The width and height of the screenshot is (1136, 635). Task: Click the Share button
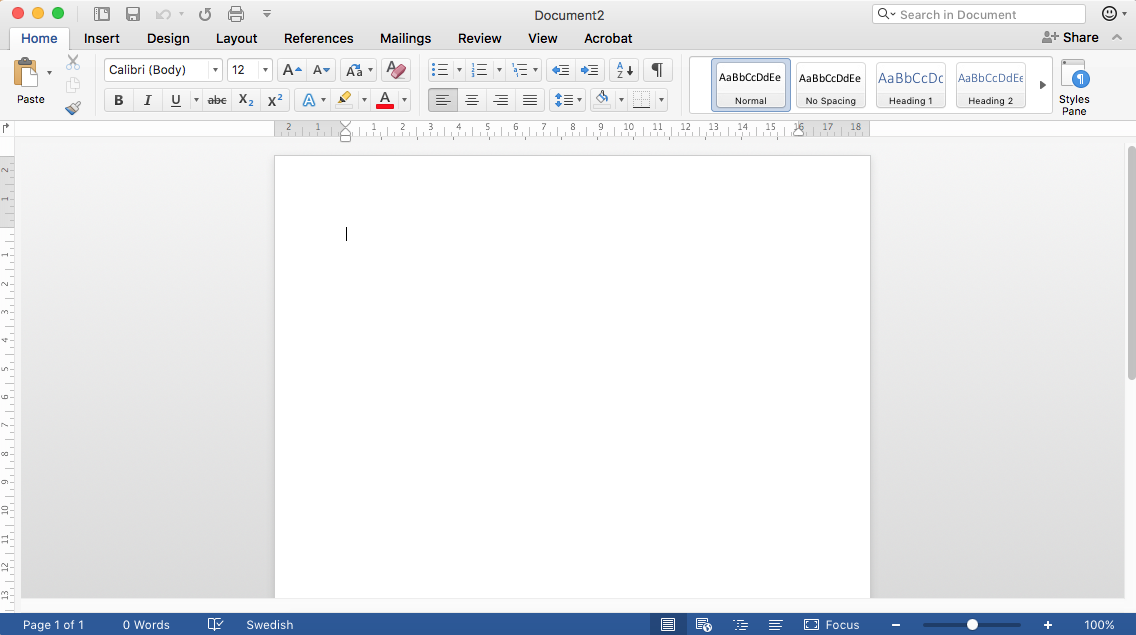[1070, 37]
